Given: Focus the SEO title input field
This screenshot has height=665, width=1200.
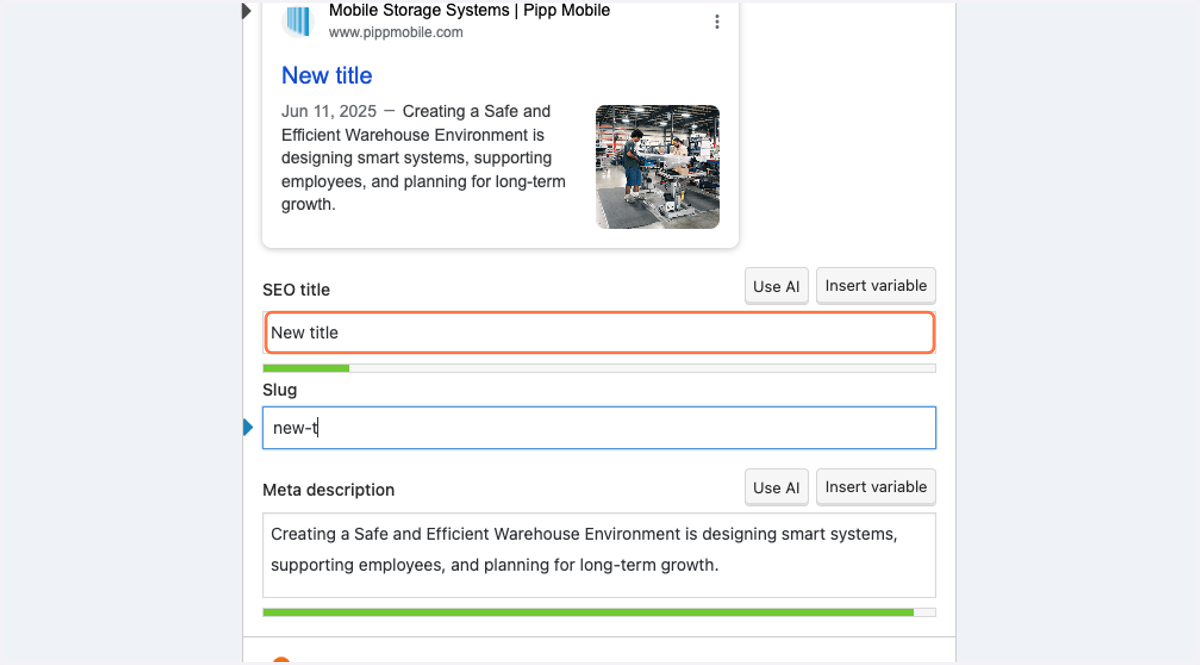Looking at the screenshot, I should (600, 333).
